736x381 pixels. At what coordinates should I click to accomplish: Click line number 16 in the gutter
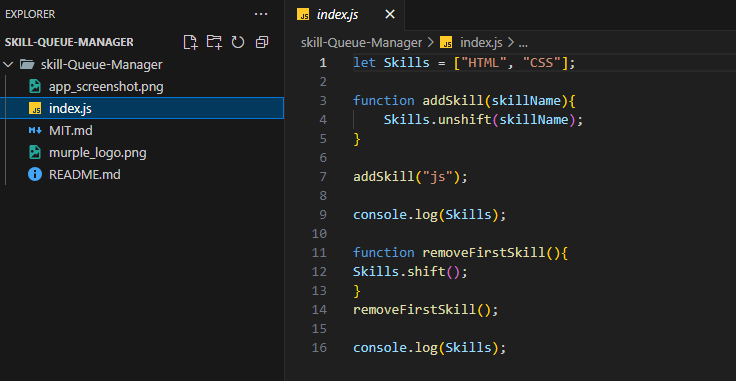point(319,348)
